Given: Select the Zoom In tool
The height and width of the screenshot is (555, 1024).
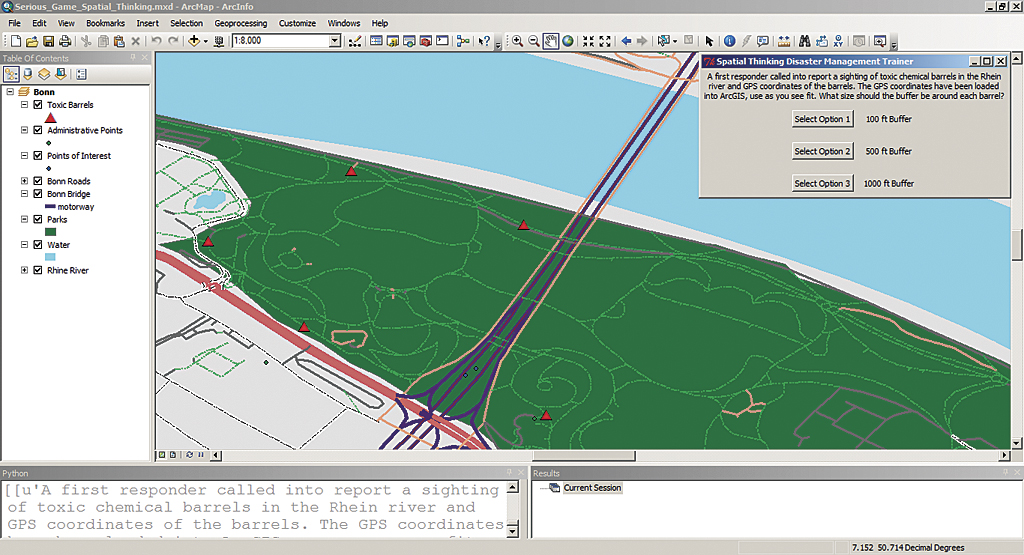Looking at the screenshot, I should point(518,41).
